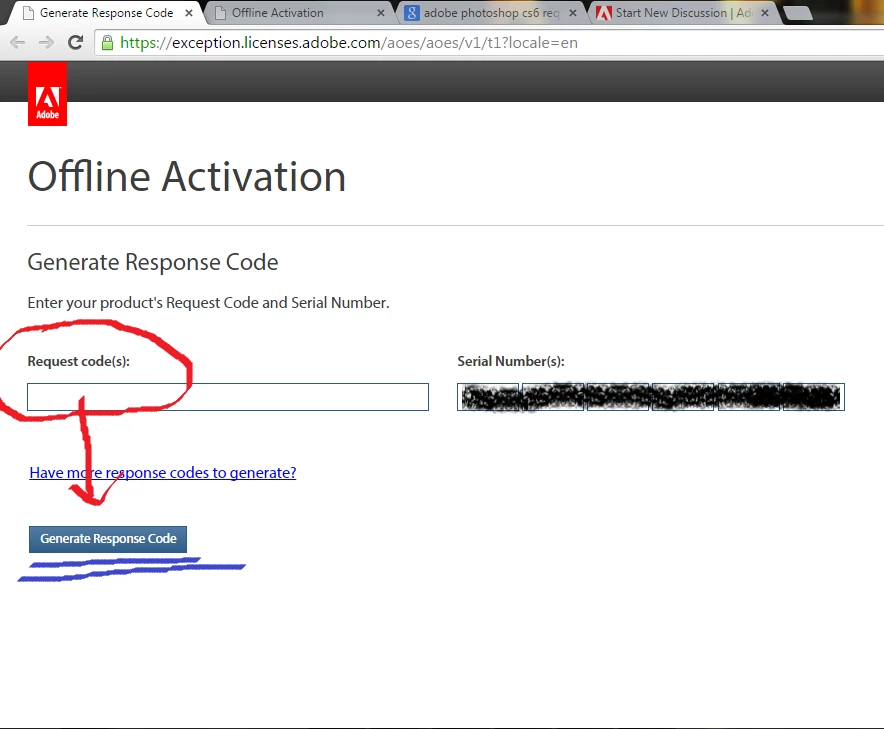Image resolution: width=884 pixels, height=729 pixels.
Task: Click the 'Offline Activation' page heading
Action: pos(187,176)
